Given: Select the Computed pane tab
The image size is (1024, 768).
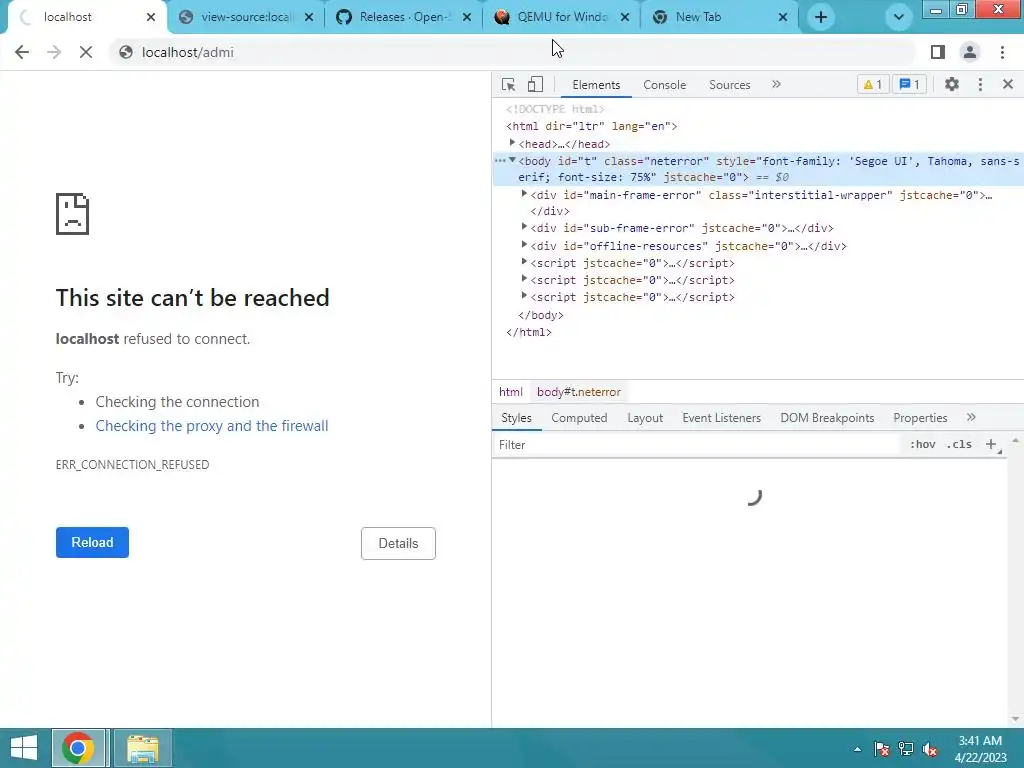Looking at the screenshot, I should pyautogui.click(x=579, y=418).
